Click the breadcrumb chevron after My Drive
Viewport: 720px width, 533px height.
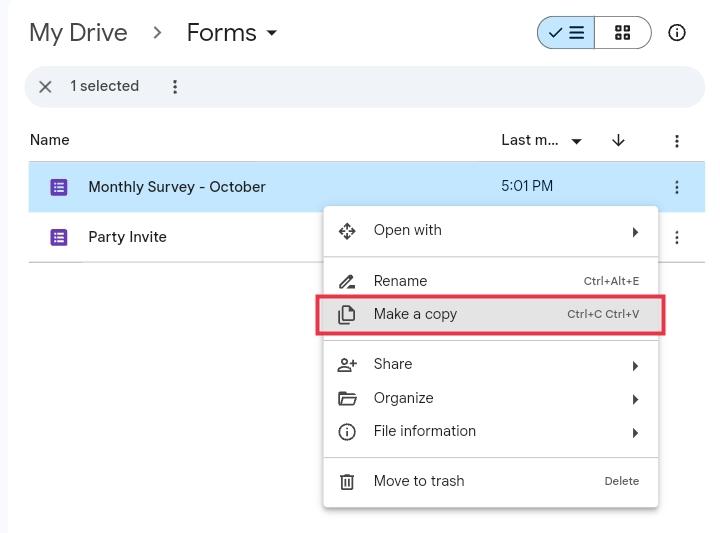pyautogui.click(x=157, y=33)
